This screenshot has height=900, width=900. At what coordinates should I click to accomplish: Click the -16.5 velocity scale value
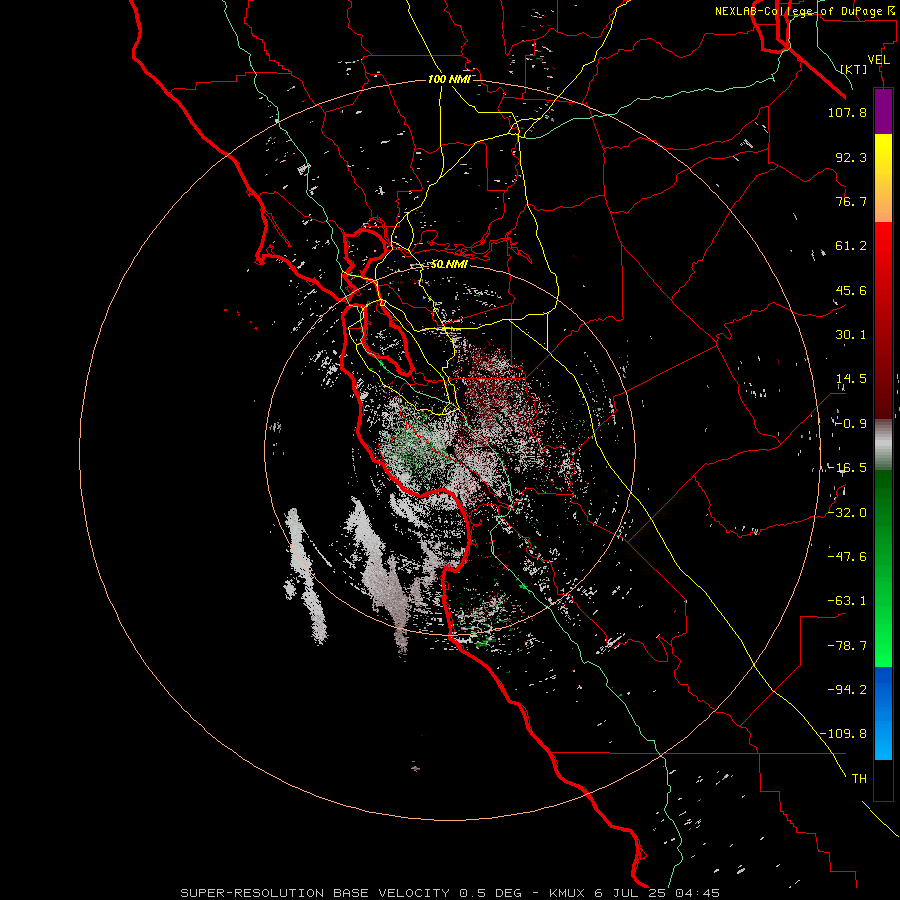pos(847,468)
